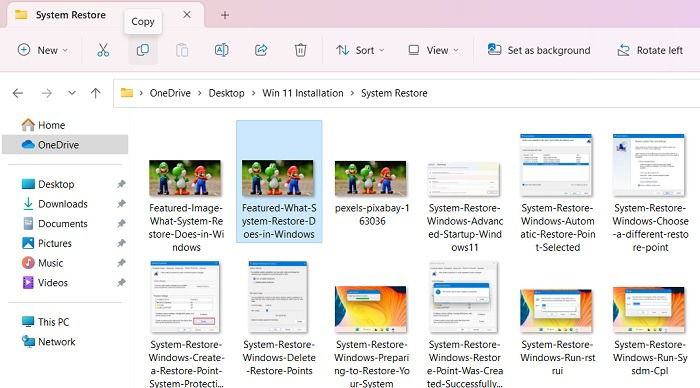
Task: Click the Rename icon
Action: click(x=221, y=50)
